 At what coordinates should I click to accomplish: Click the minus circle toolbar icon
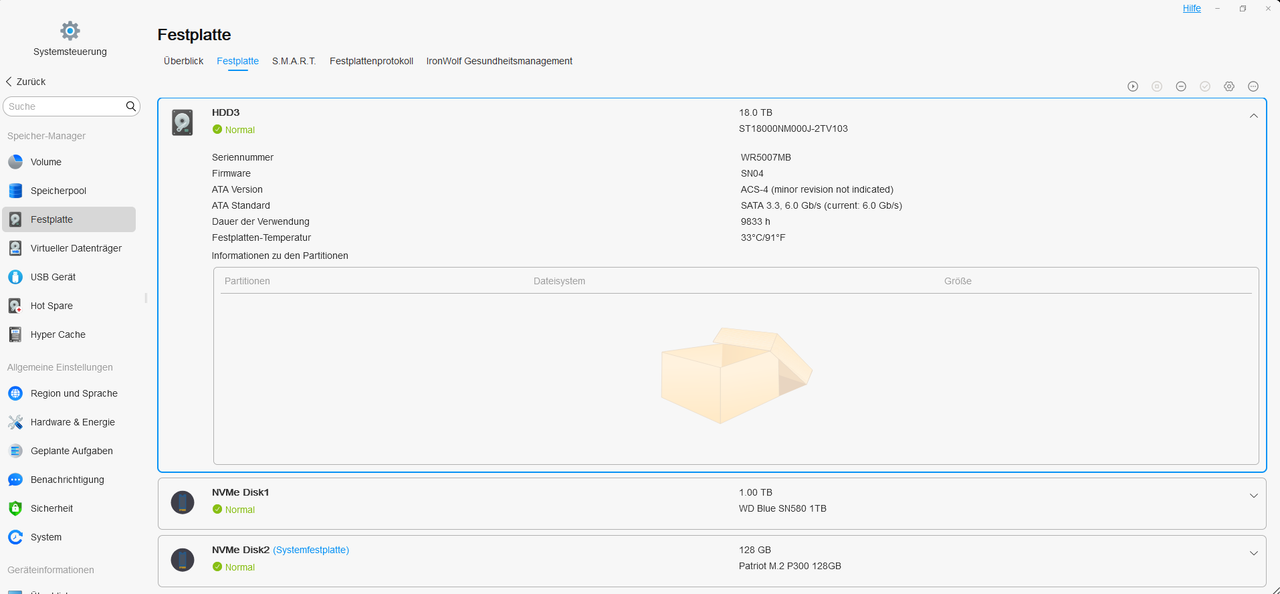point(1181,87)
